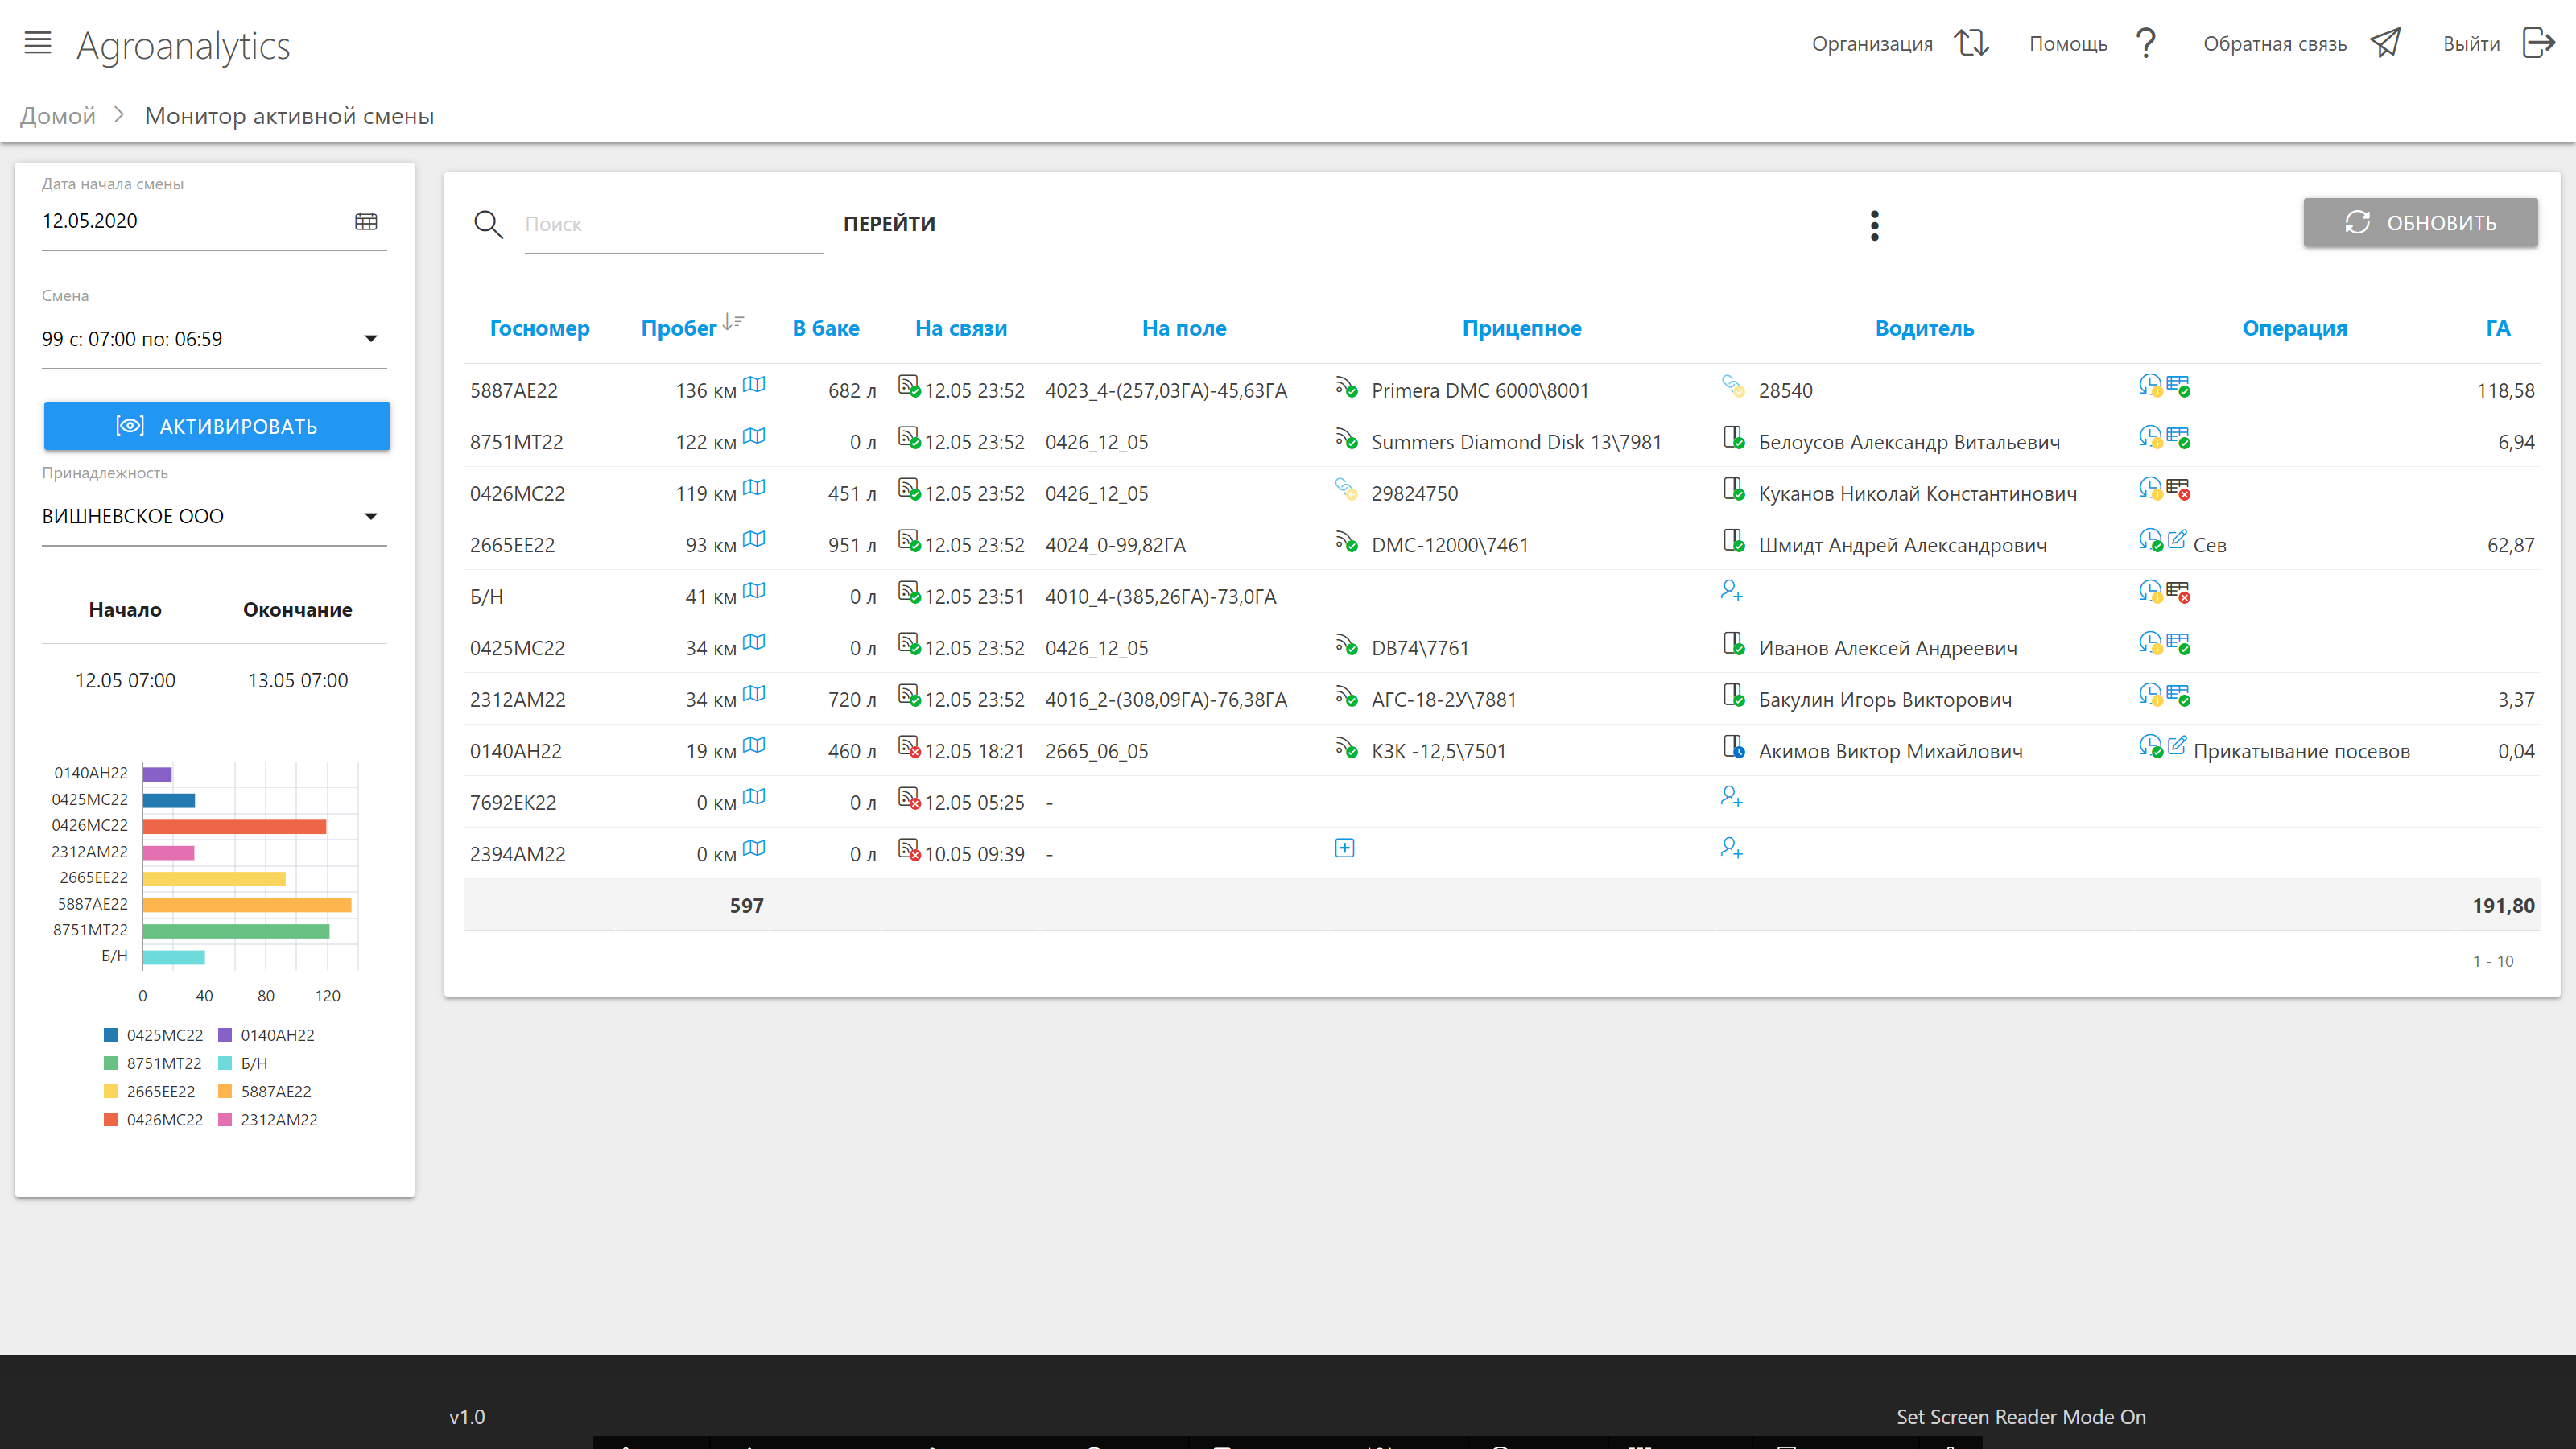Viewport: 2576px width, 1449px height.
Task: Click the orange 5887AE22 chart bar
Action: tap(247, 905)
